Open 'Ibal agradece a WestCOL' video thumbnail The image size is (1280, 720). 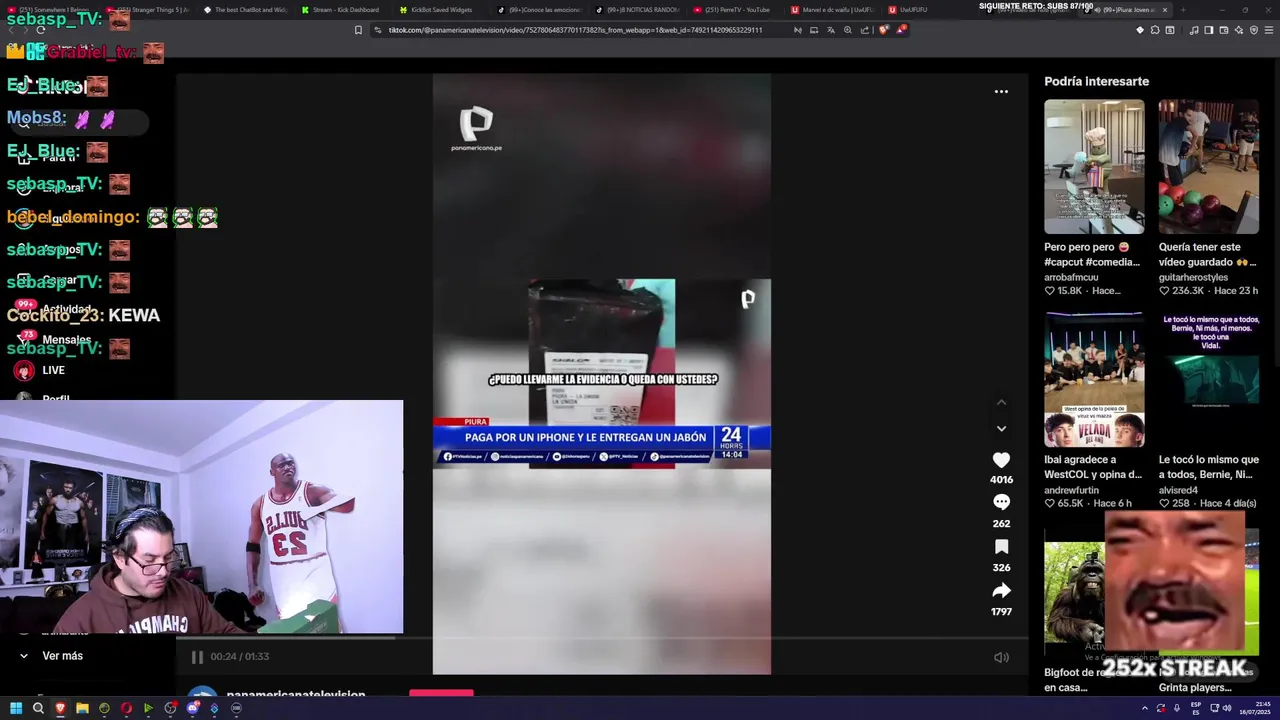point(1094,380)
